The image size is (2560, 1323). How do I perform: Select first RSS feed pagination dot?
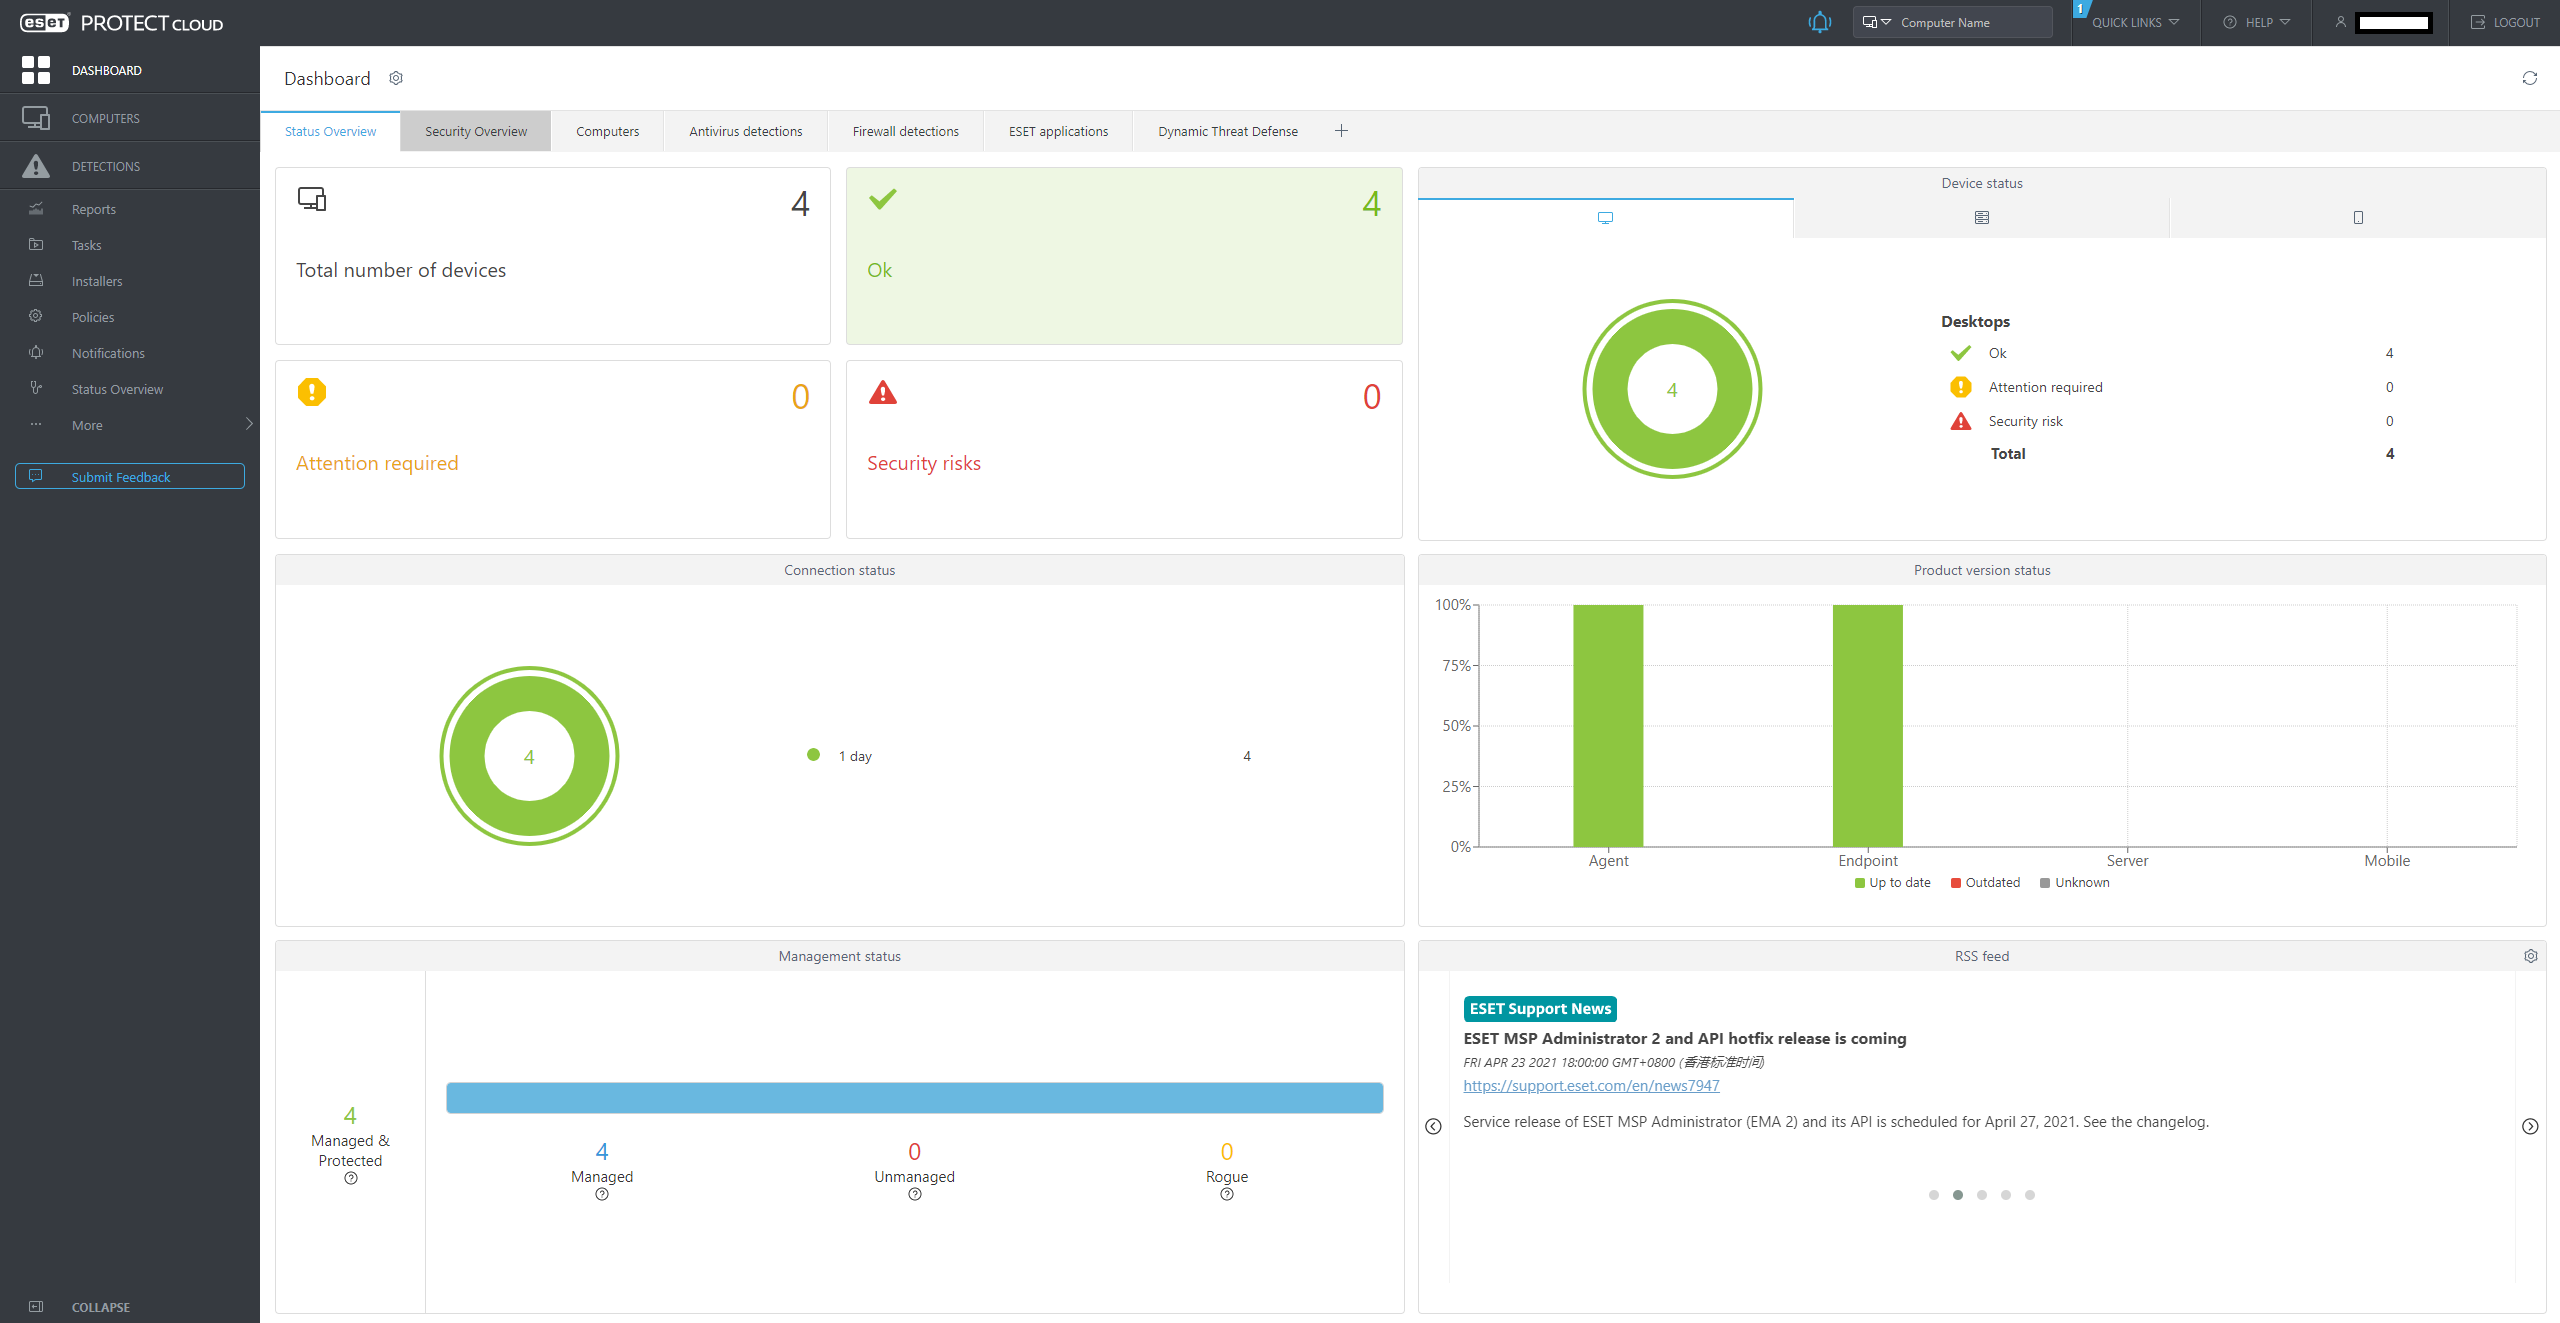pyautogui.click(x=1934, y=1195)
